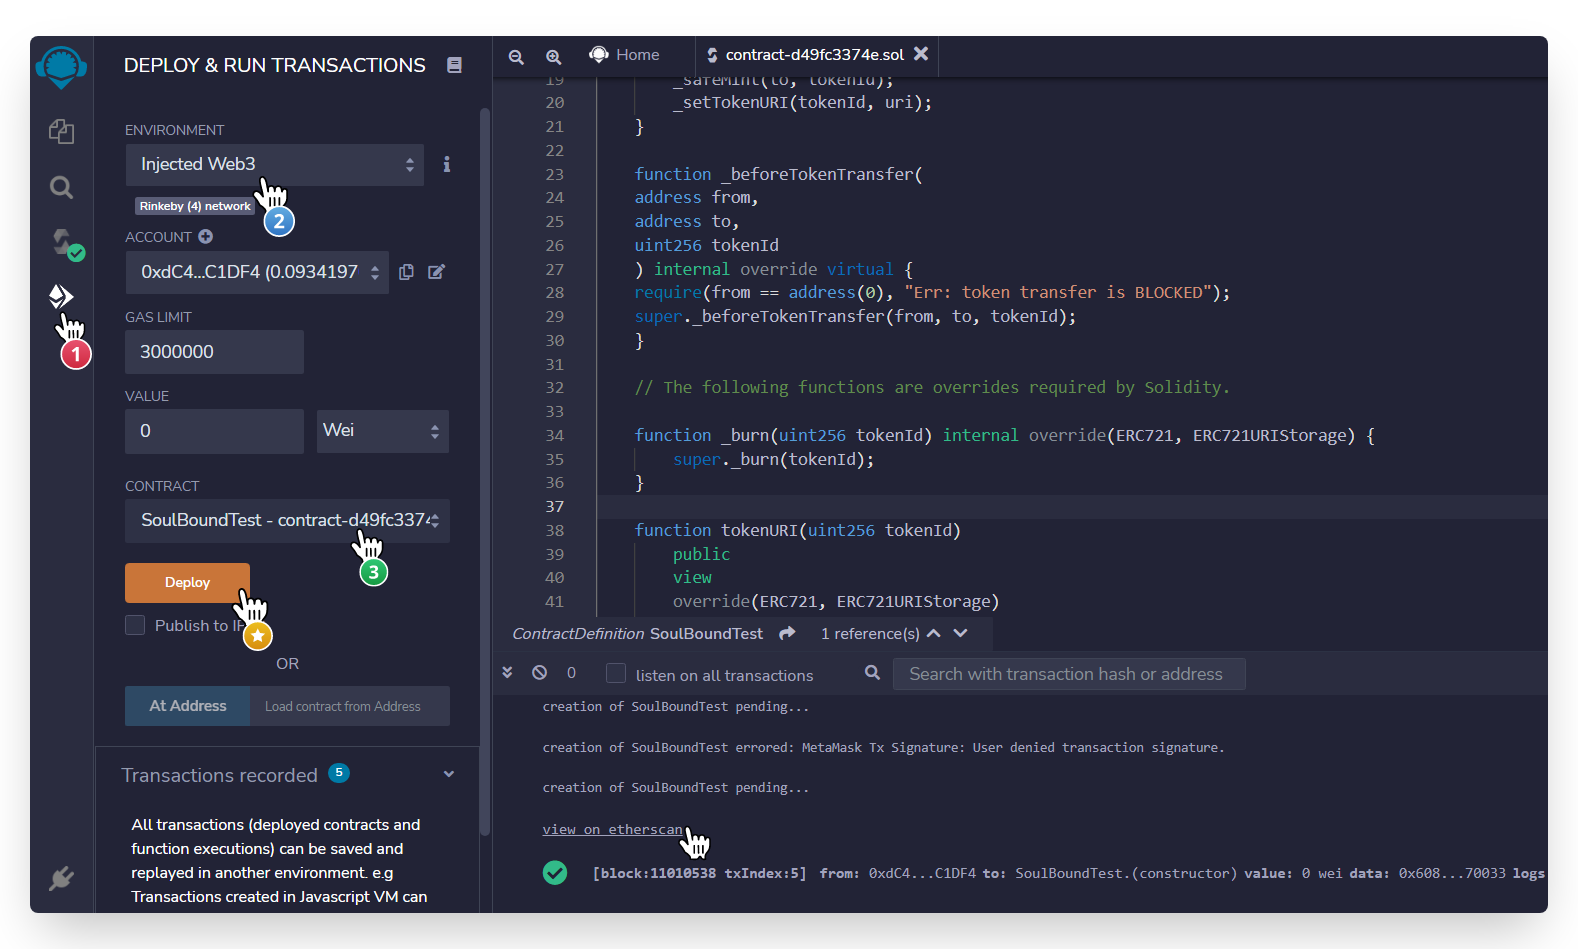Open the Wei unit dropdown
The height and width of the screenshot is (949, 1578).
pos(382,431)
